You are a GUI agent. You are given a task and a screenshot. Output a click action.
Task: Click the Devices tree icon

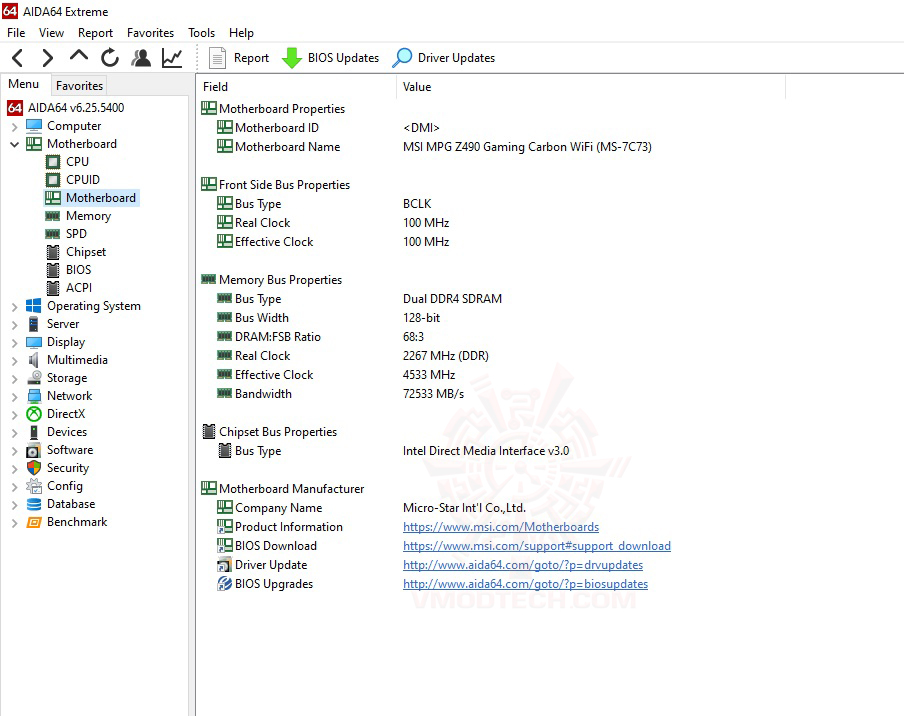point(34,432)
